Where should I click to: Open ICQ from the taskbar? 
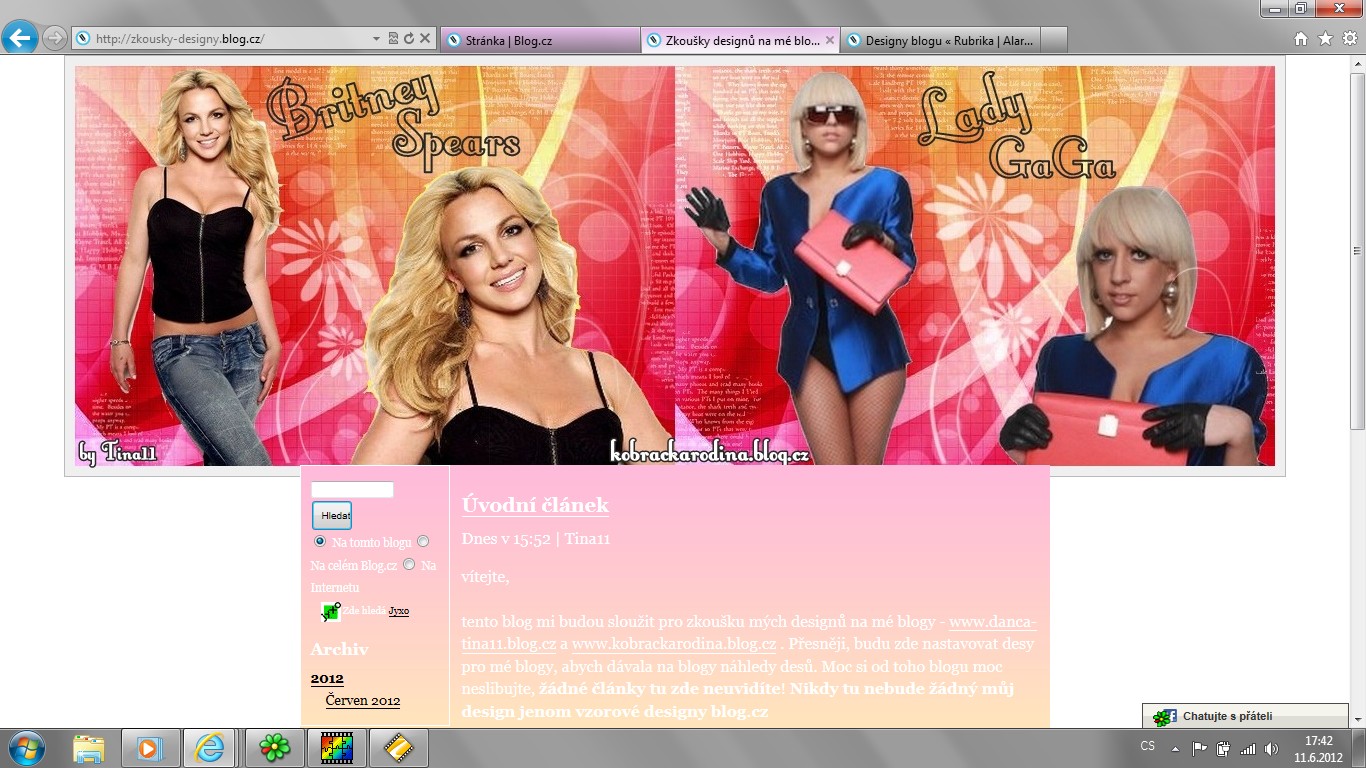[274, 748]
